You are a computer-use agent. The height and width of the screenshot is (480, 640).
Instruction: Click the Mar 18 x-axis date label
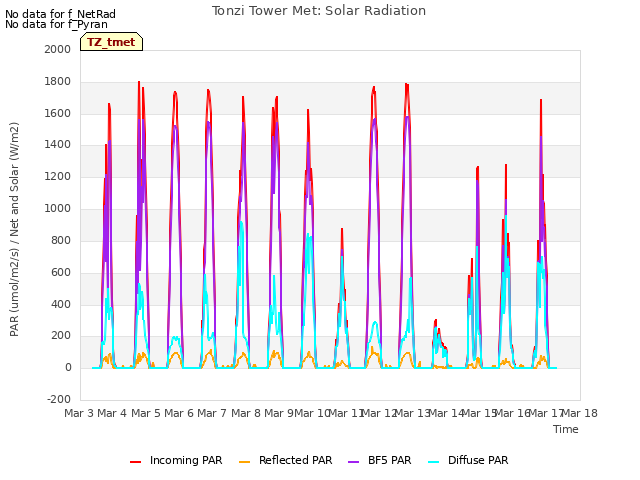coord(580,413)
